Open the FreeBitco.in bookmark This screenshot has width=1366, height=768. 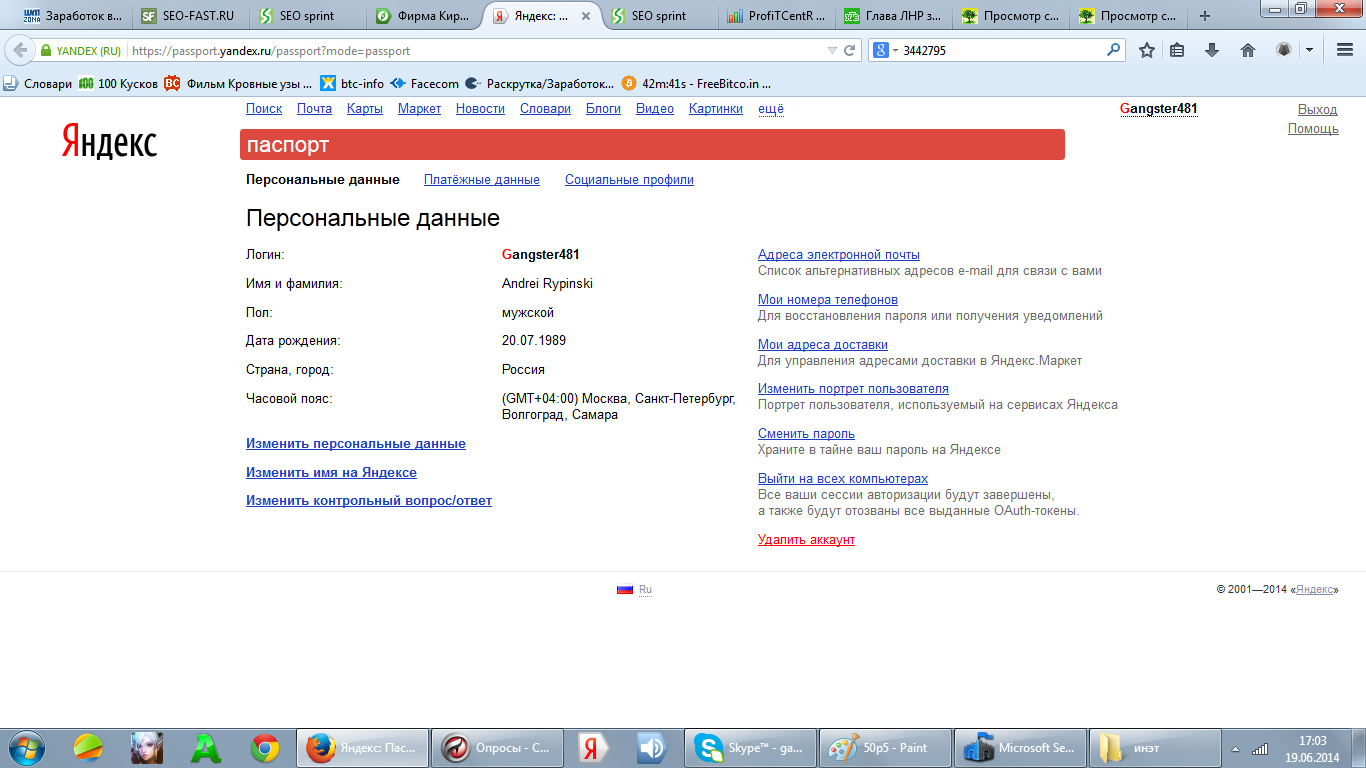click(x=696, y=84)
